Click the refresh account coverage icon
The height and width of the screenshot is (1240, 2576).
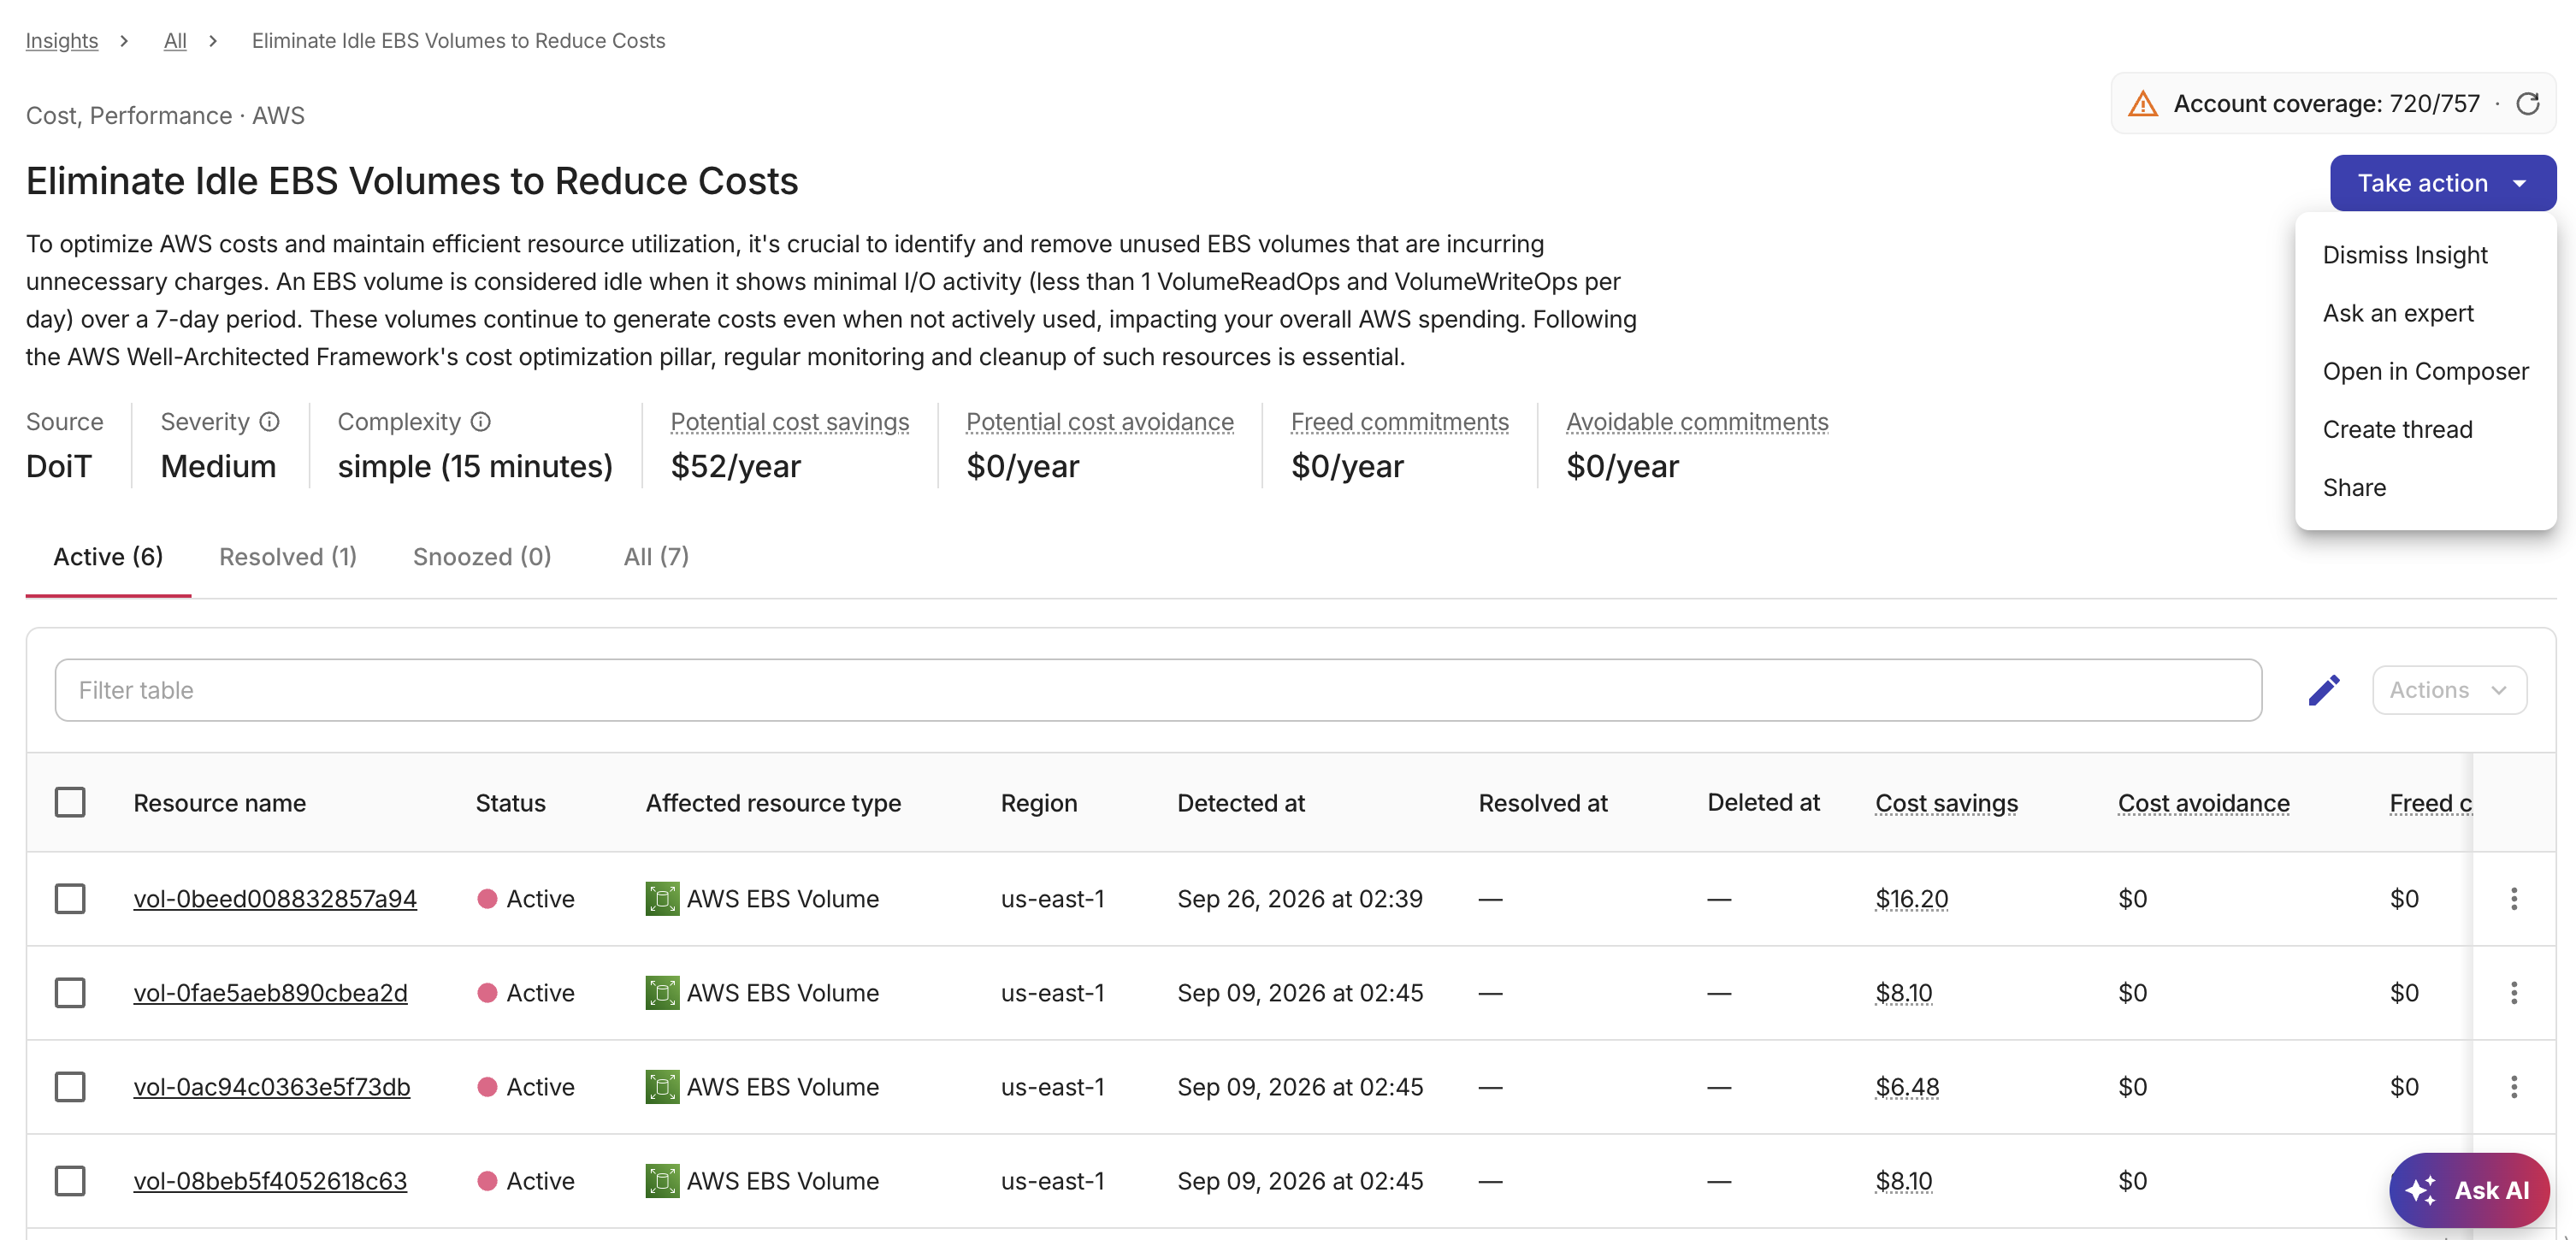(x=2528, y=104)
